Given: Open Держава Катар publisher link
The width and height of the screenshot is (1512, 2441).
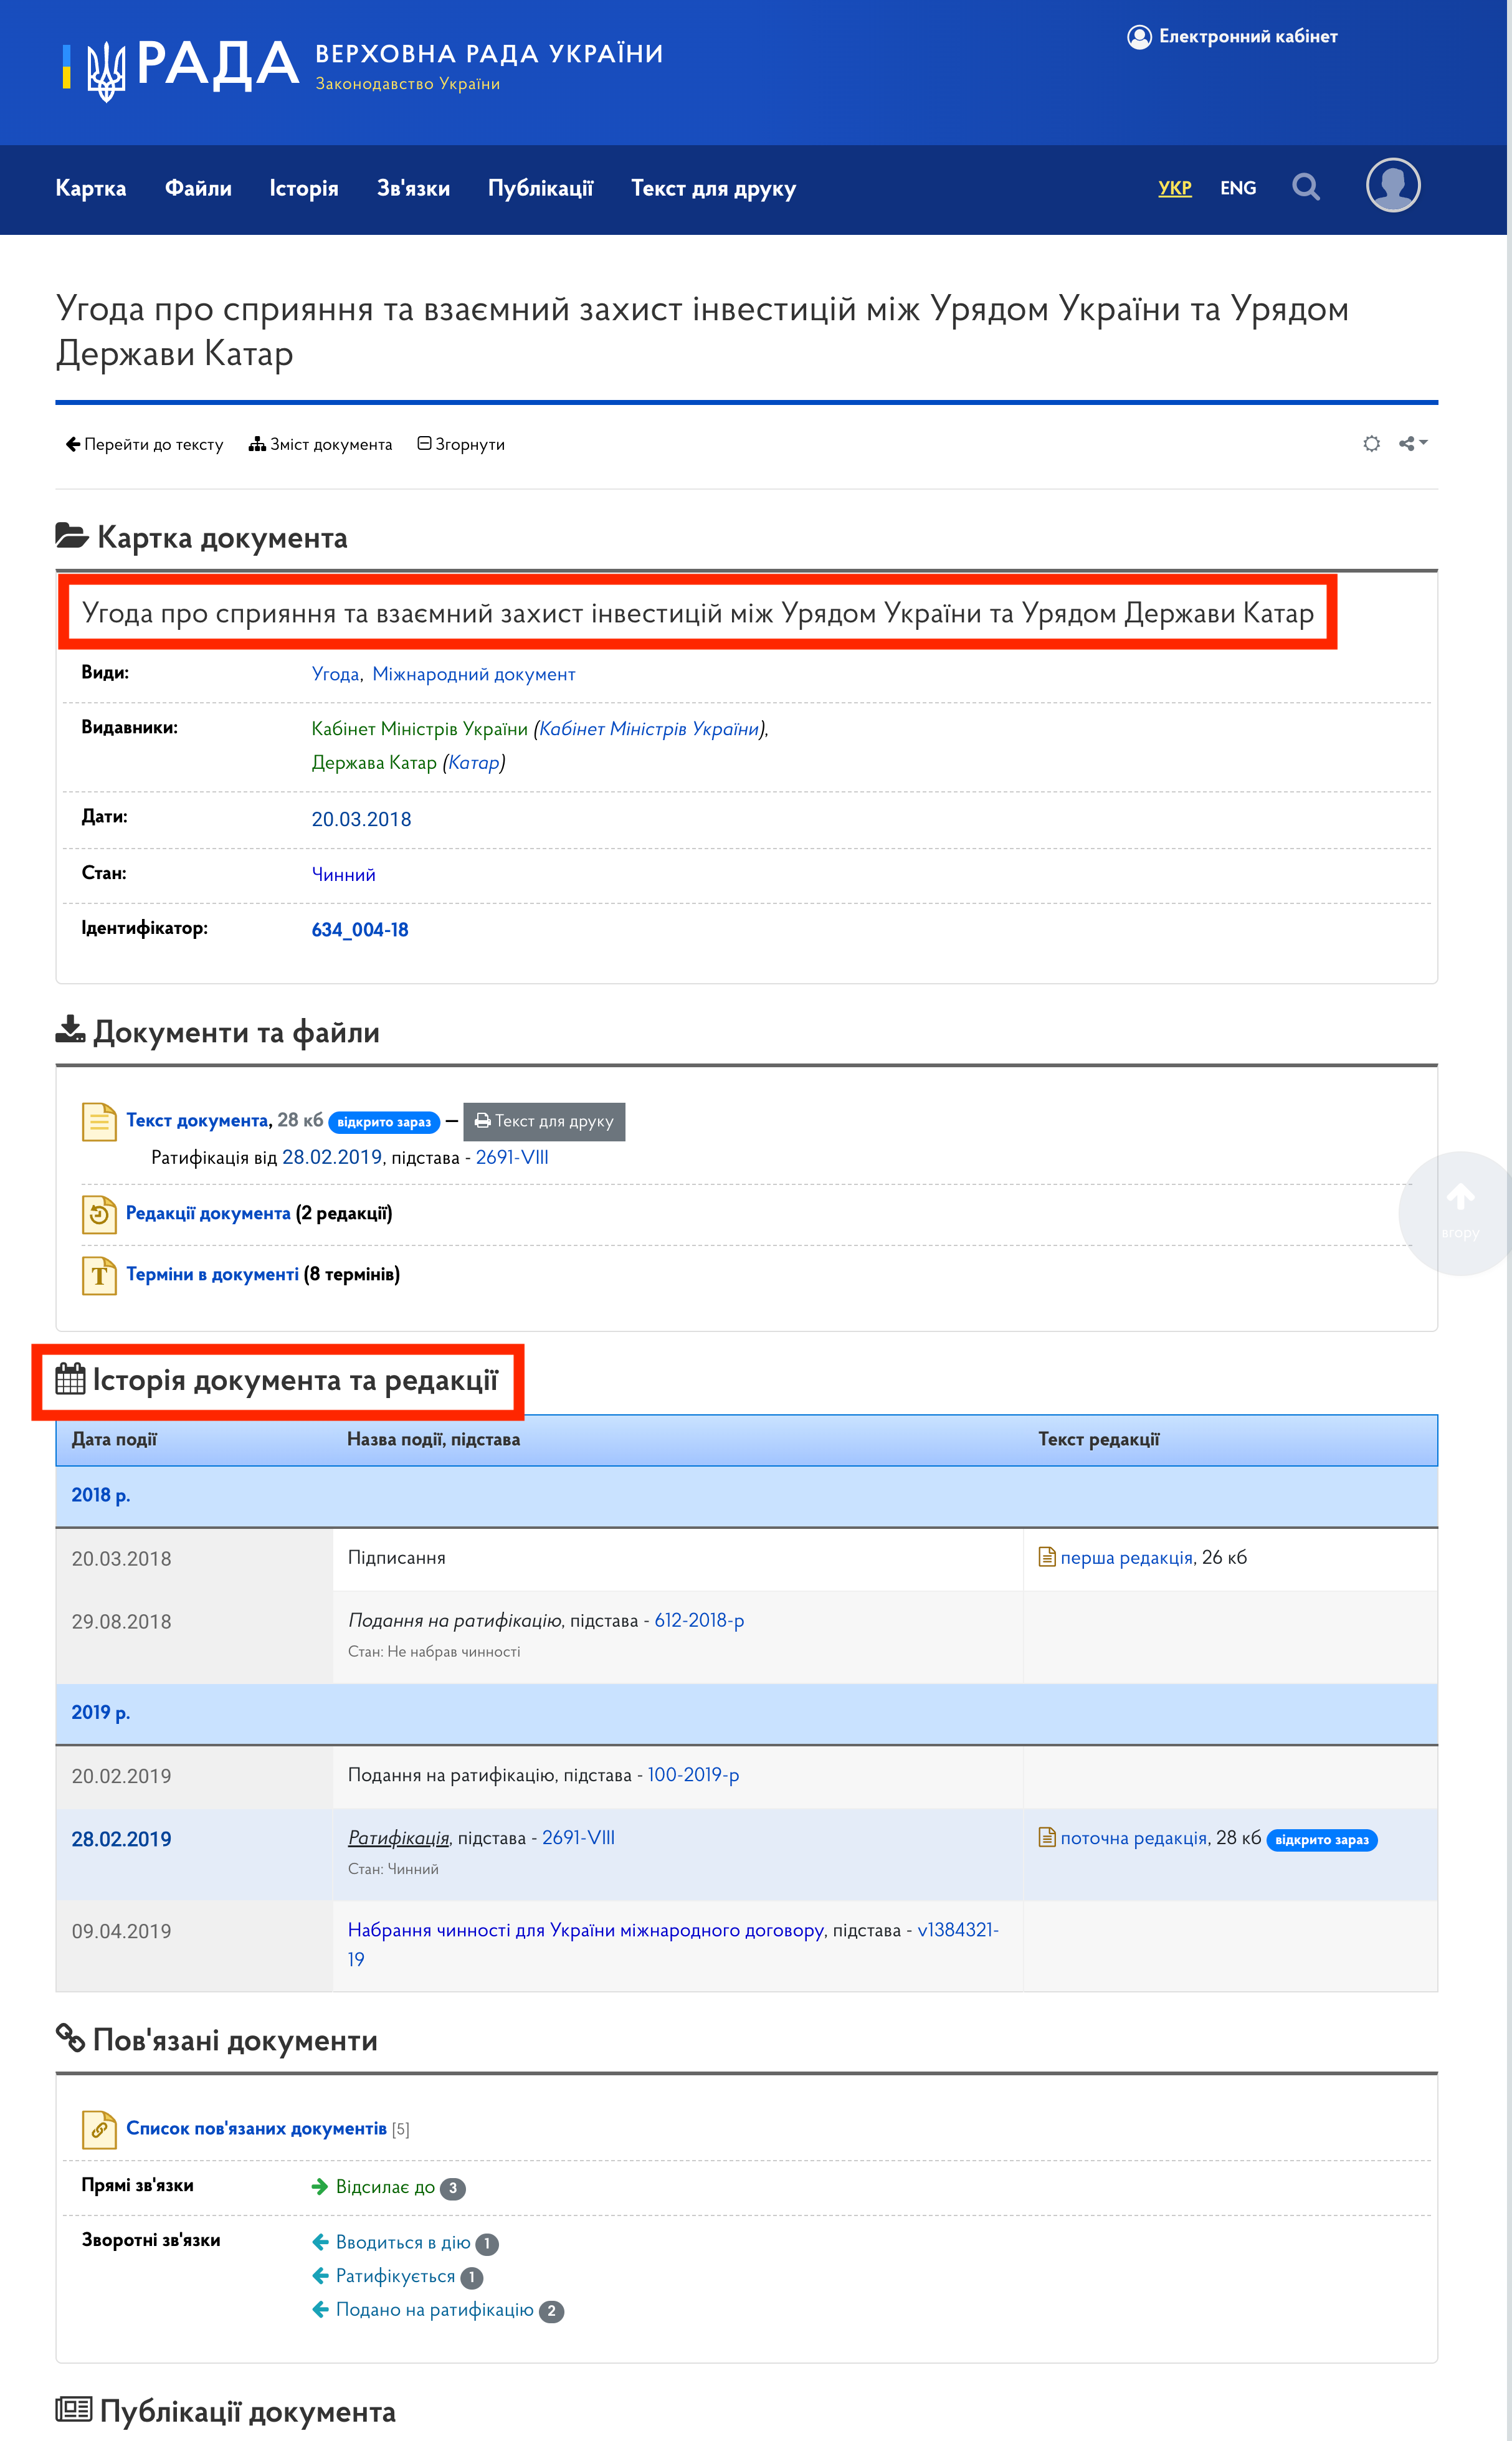Looking at the screenshot, I should pyautogui.click(x=374, y=763).
